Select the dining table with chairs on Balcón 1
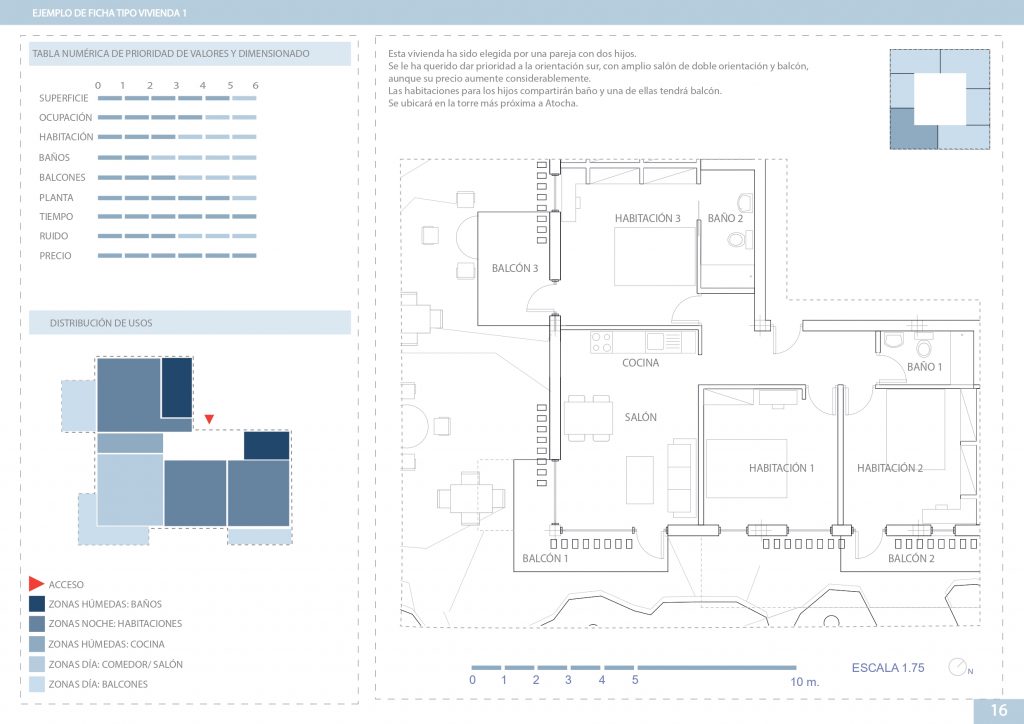 (x=466, y=497)
